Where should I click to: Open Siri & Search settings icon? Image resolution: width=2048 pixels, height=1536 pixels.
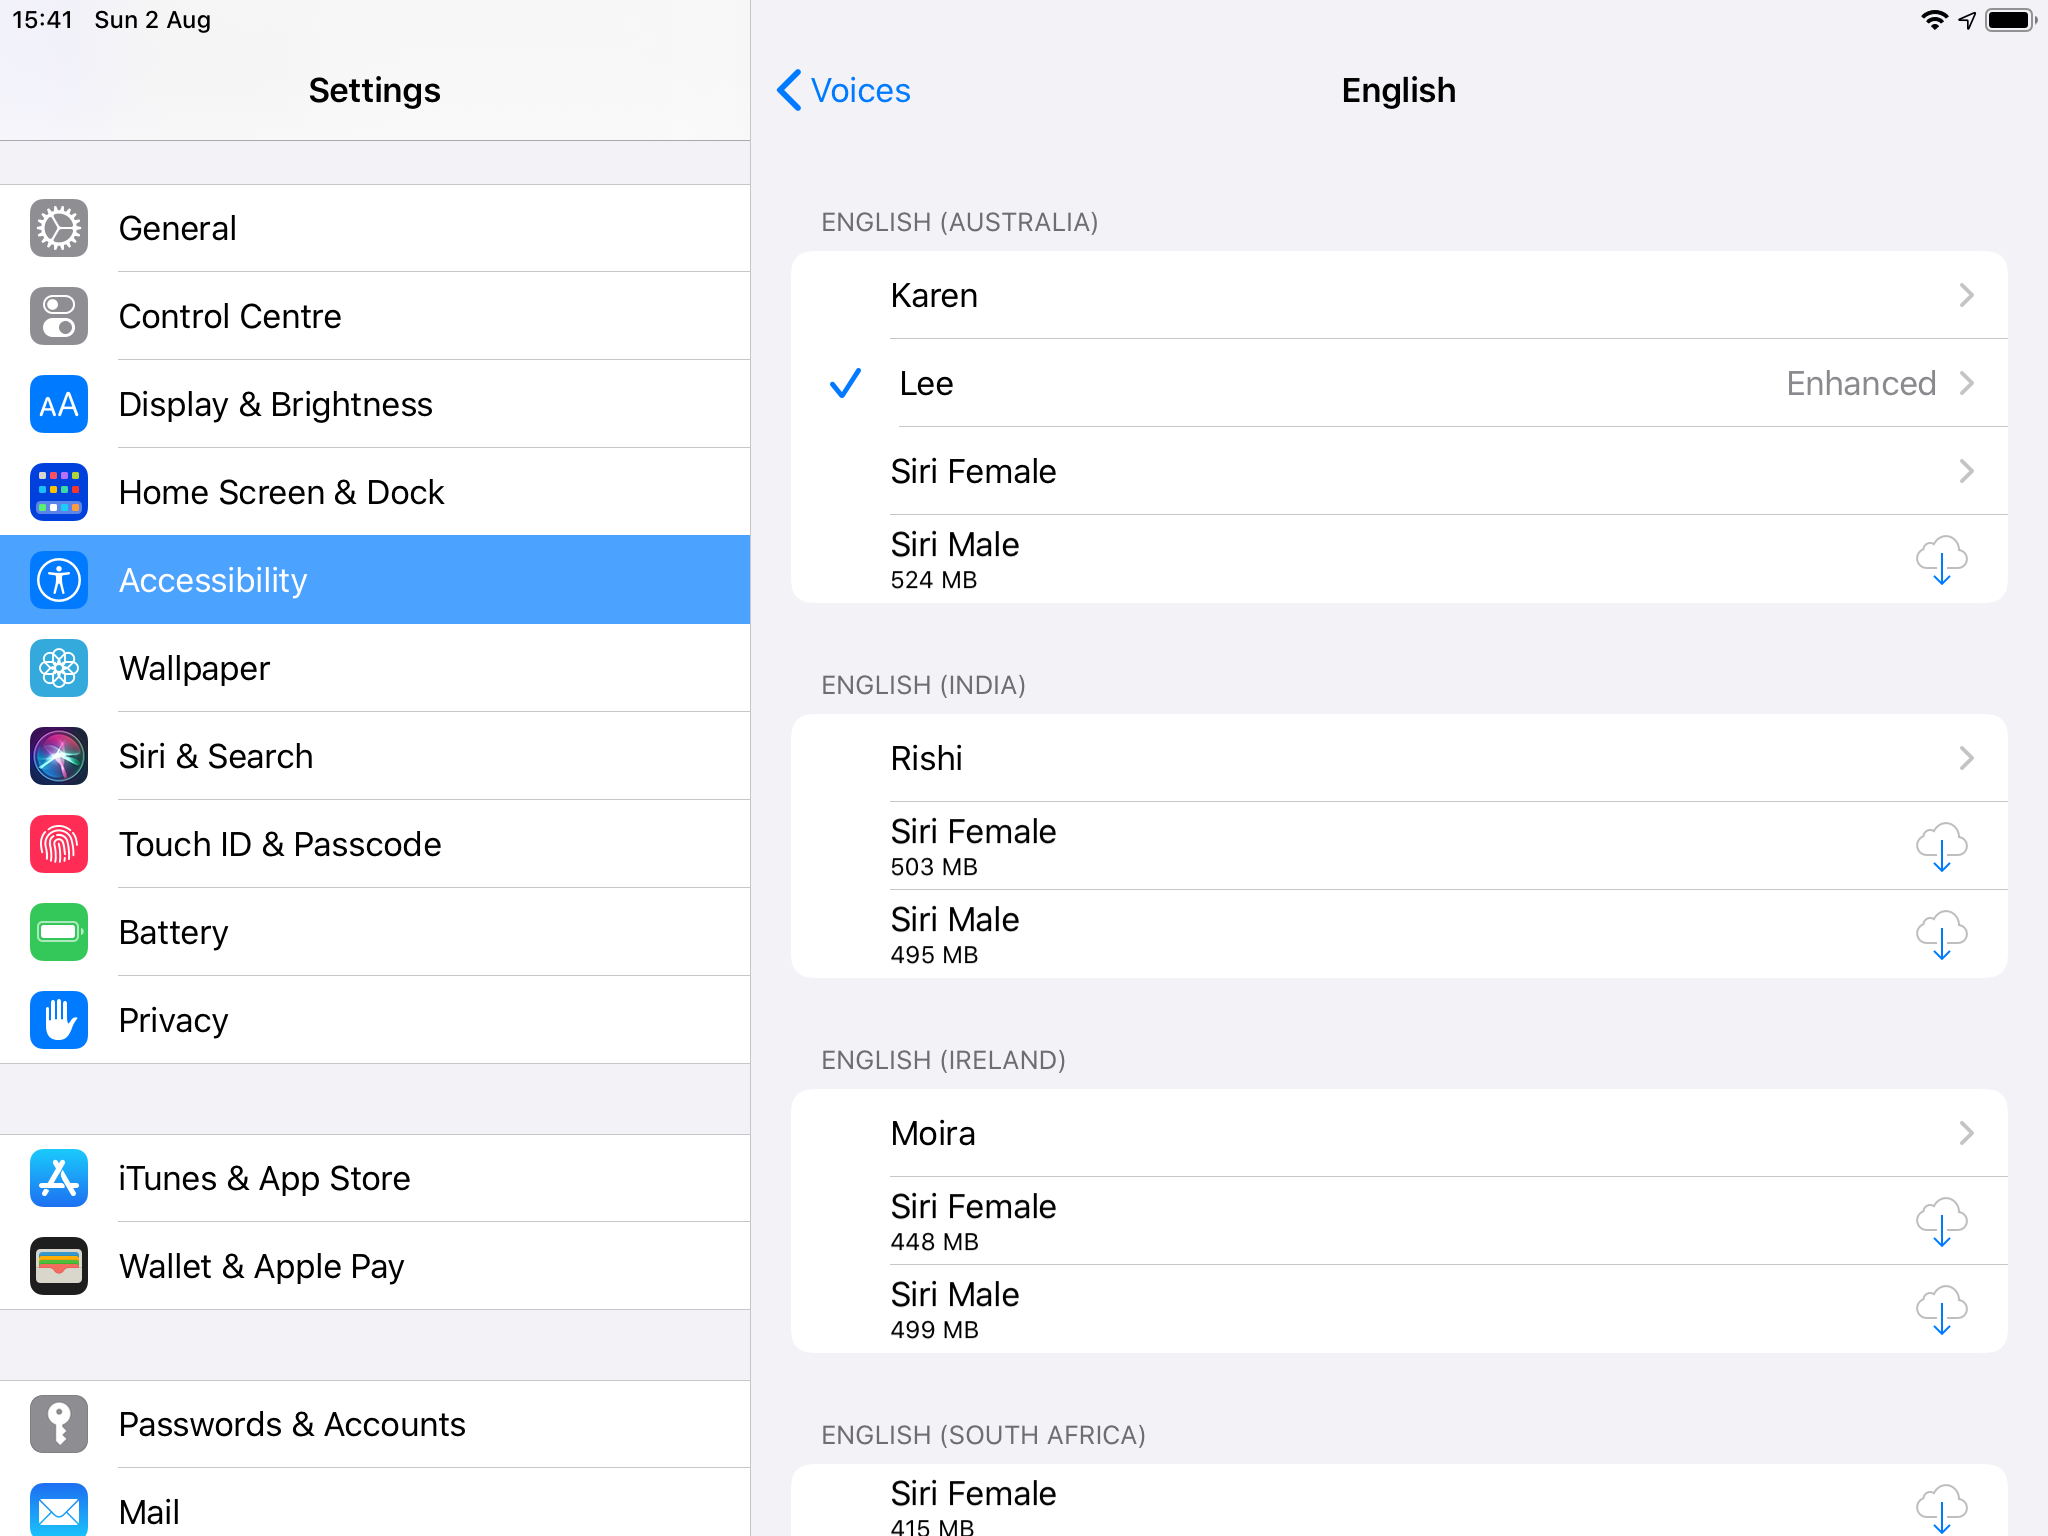point(59,756)
